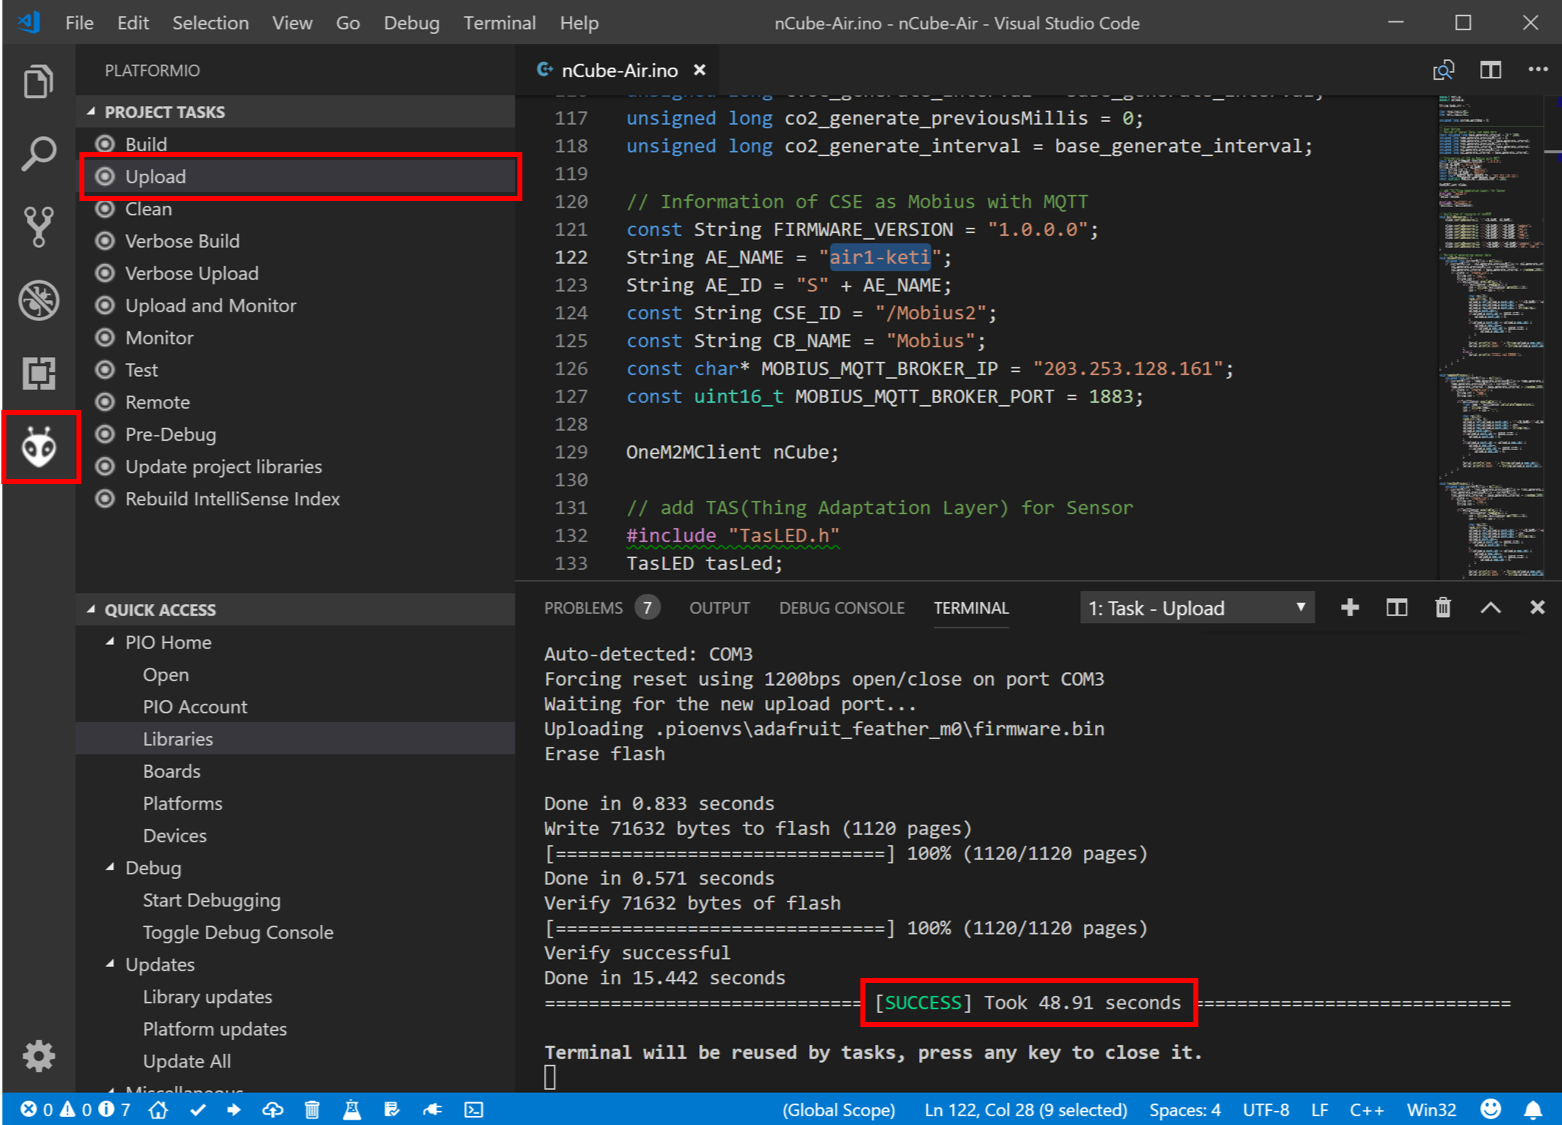Click the editor minimap
The width and height of the screenshot is (1562, 1125).
(1492, 337)
